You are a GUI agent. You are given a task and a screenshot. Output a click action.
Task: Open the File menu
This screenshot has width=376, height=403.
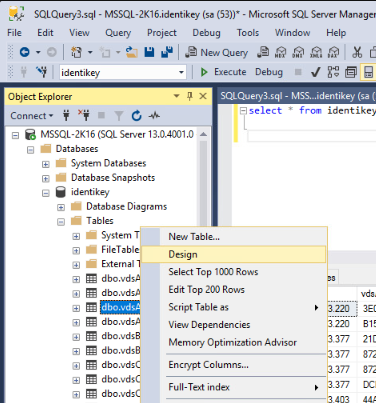(x=14, y=33)
